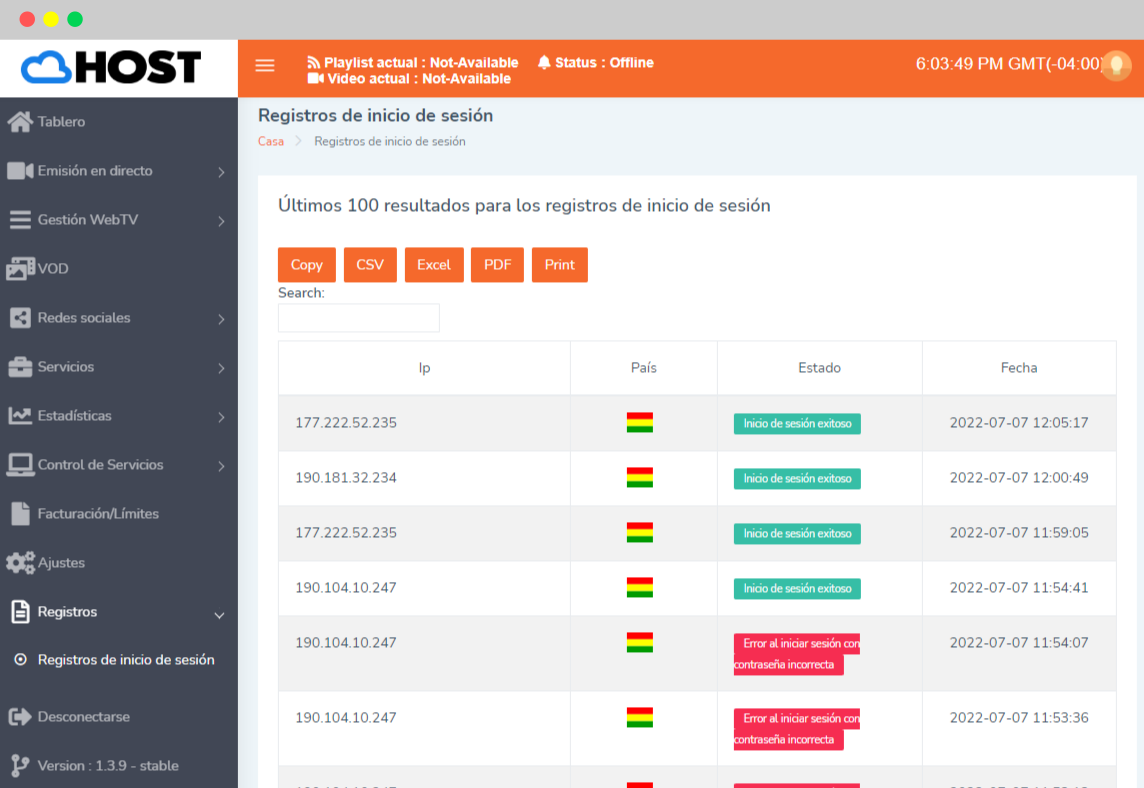Viewport: 1144px width, 788px height.
Task: Click the Redes sociales share icon
Action: pos(20,317)
